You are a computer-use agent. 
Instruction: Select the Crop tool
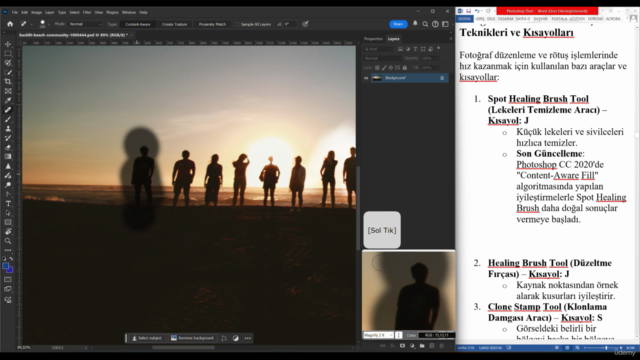click(x=8, y=82)
